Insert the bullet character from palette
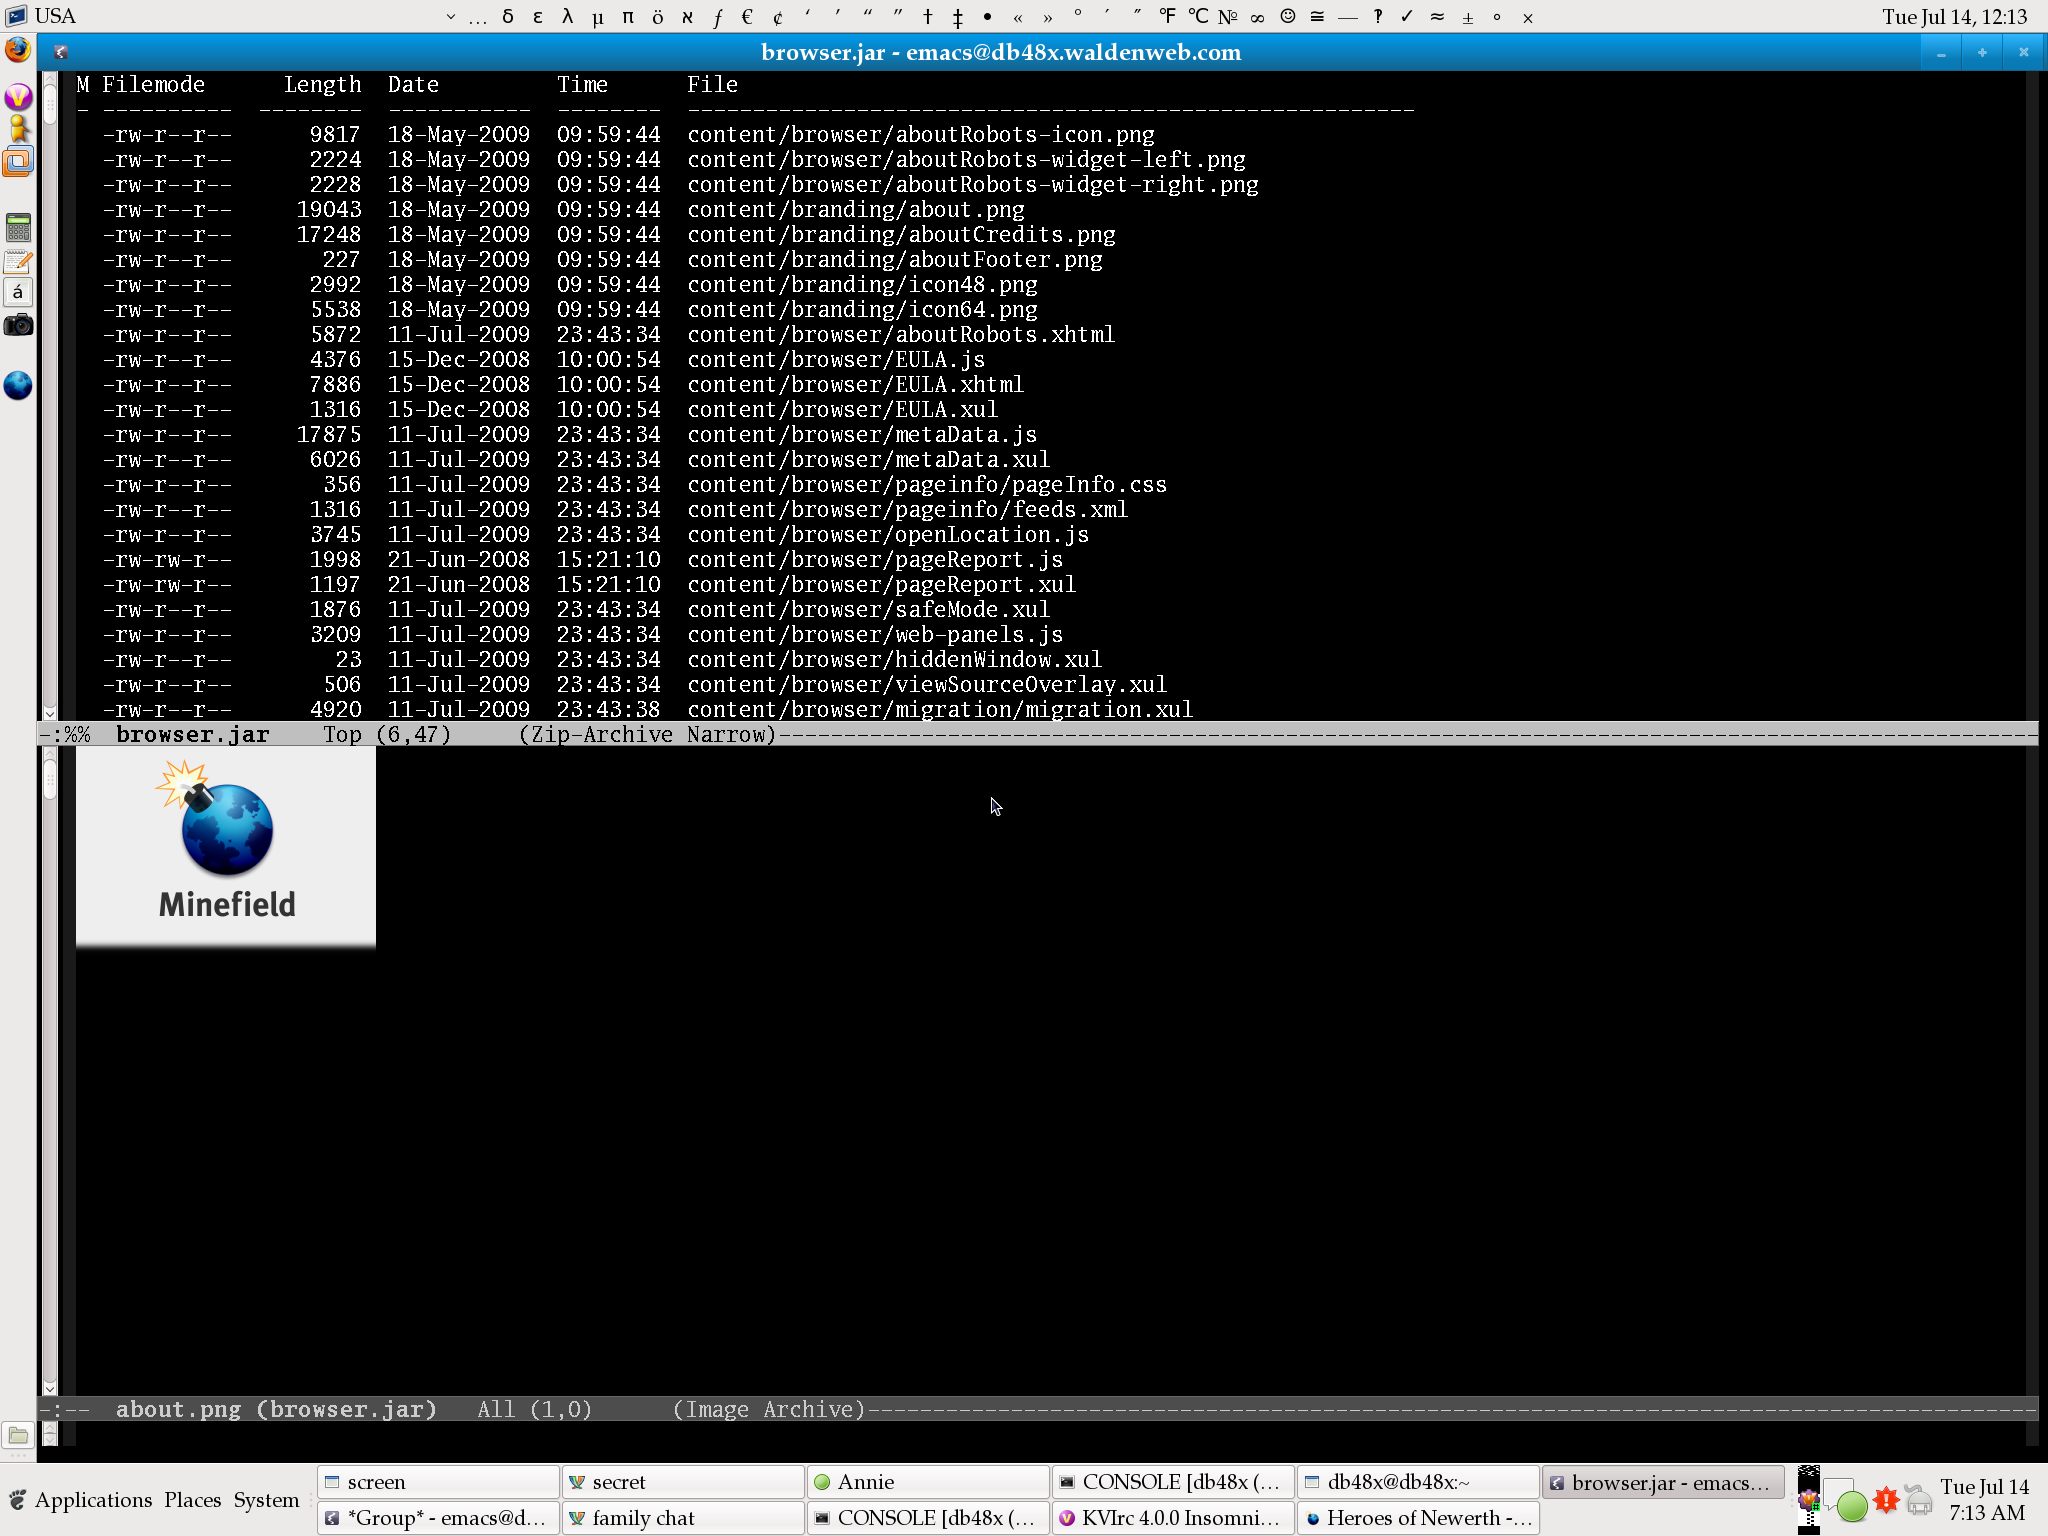 pos(987,17)
